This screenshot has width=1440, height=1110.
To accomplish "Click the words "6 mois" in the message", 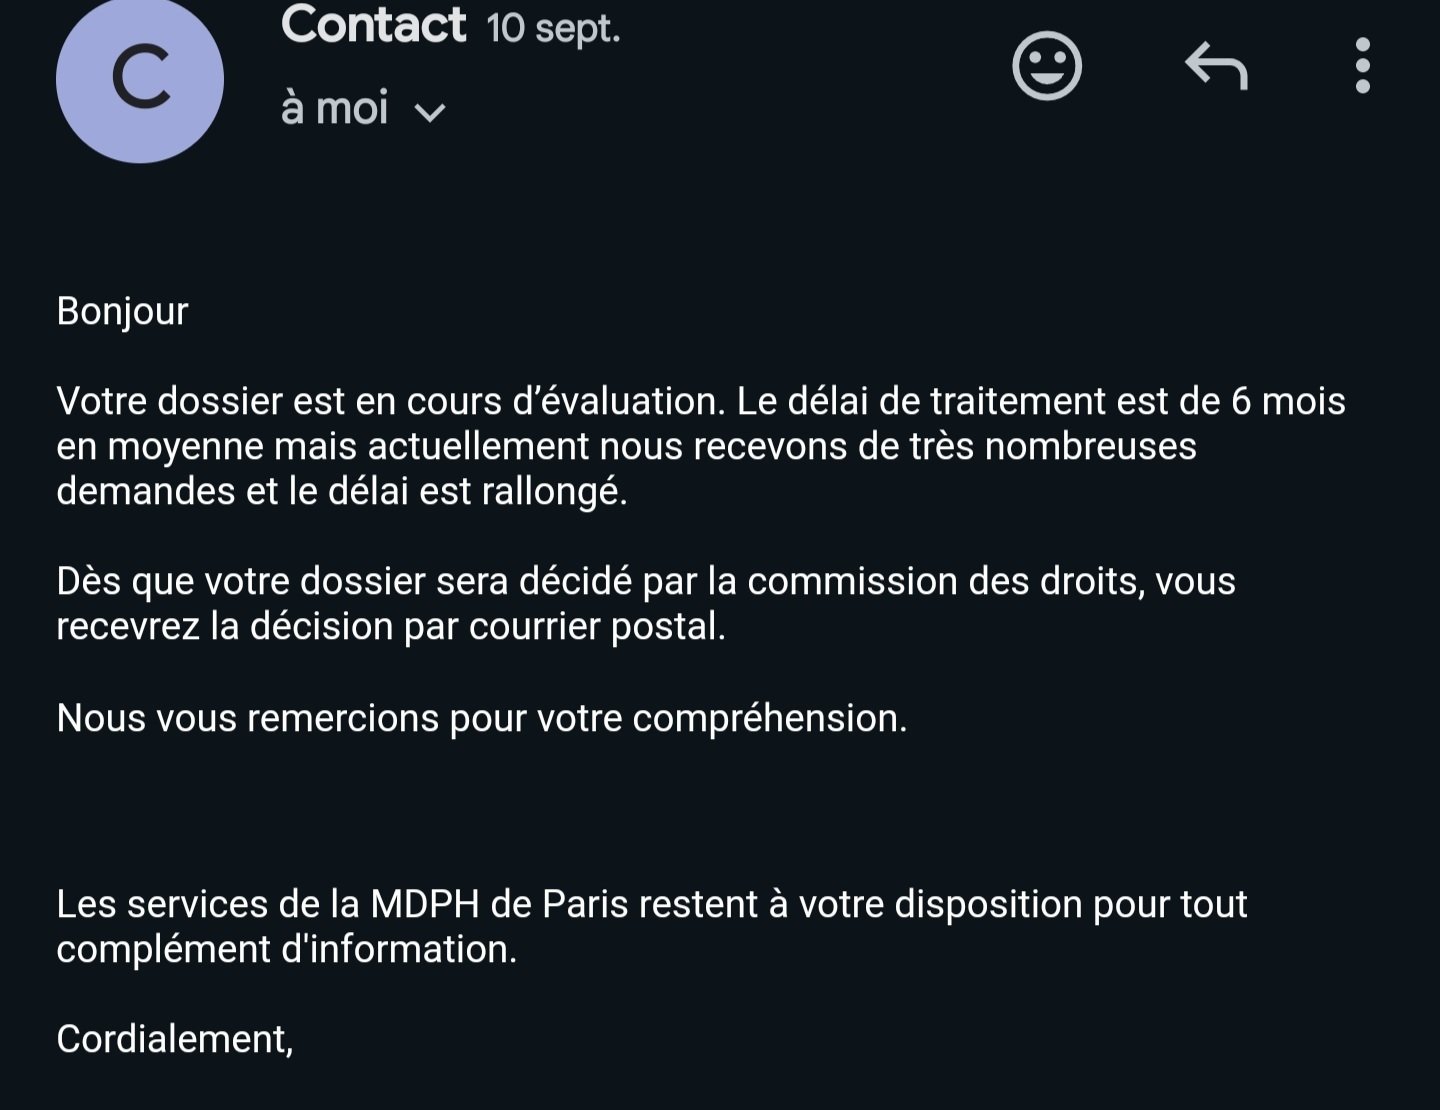I will pos(1288,401).
